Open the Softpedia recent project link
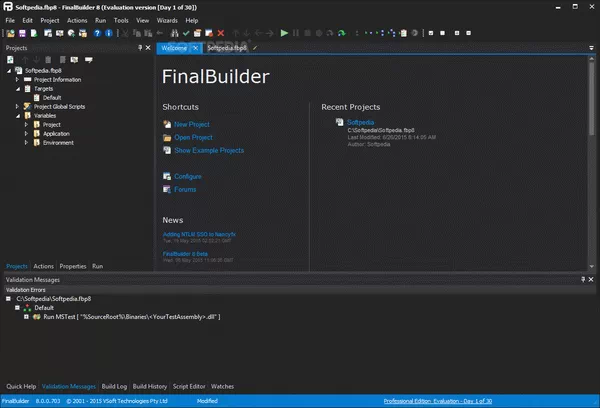Screen dimensions: 600x408 [x=360, y=122]
